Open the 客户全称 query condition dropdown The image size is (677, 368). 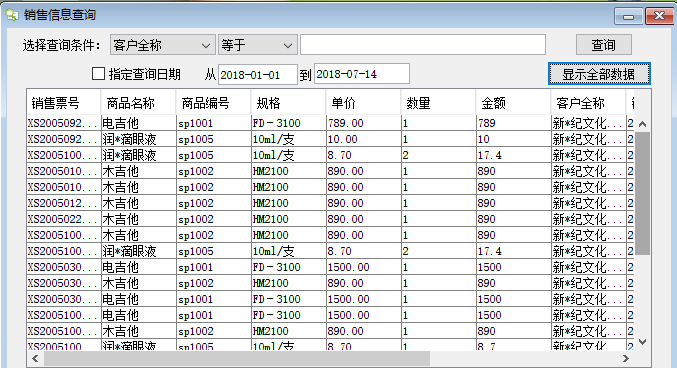pyautogui.click(x=162, y=45)
